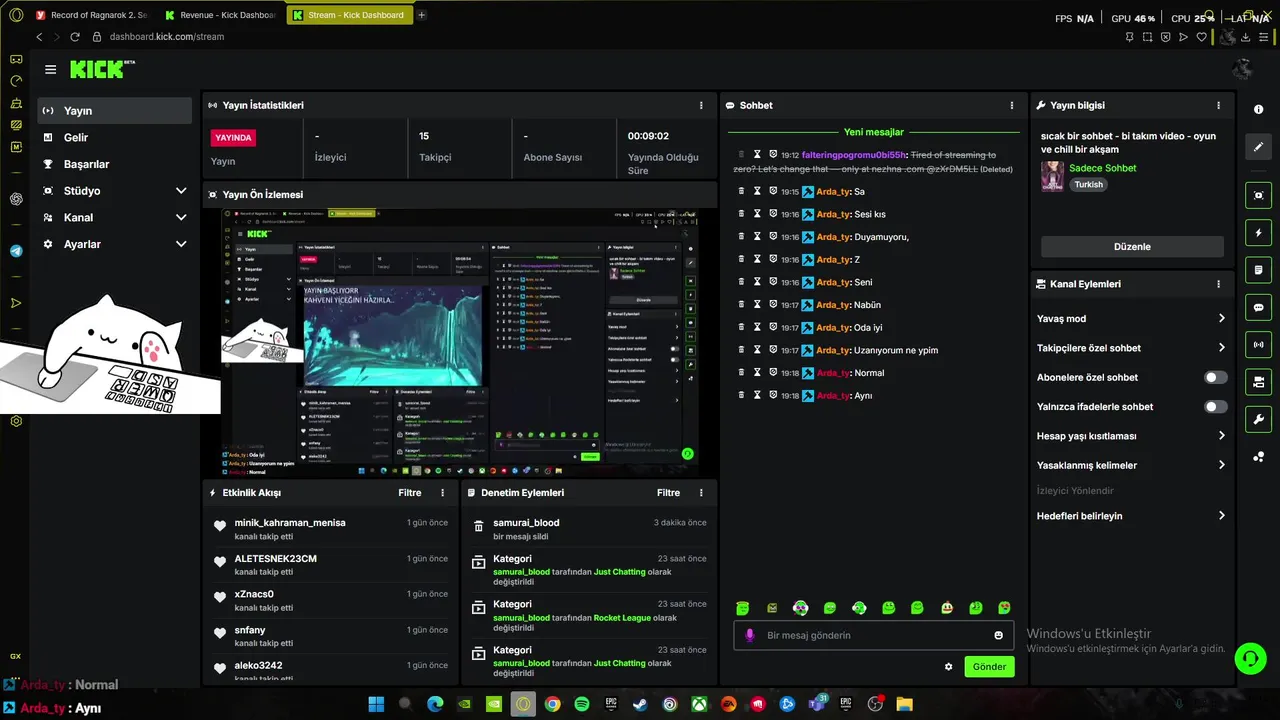This screenshot has height=720, width=1280.
Task: Select Yayın in left navigation
Action: [x=115, y=111]
